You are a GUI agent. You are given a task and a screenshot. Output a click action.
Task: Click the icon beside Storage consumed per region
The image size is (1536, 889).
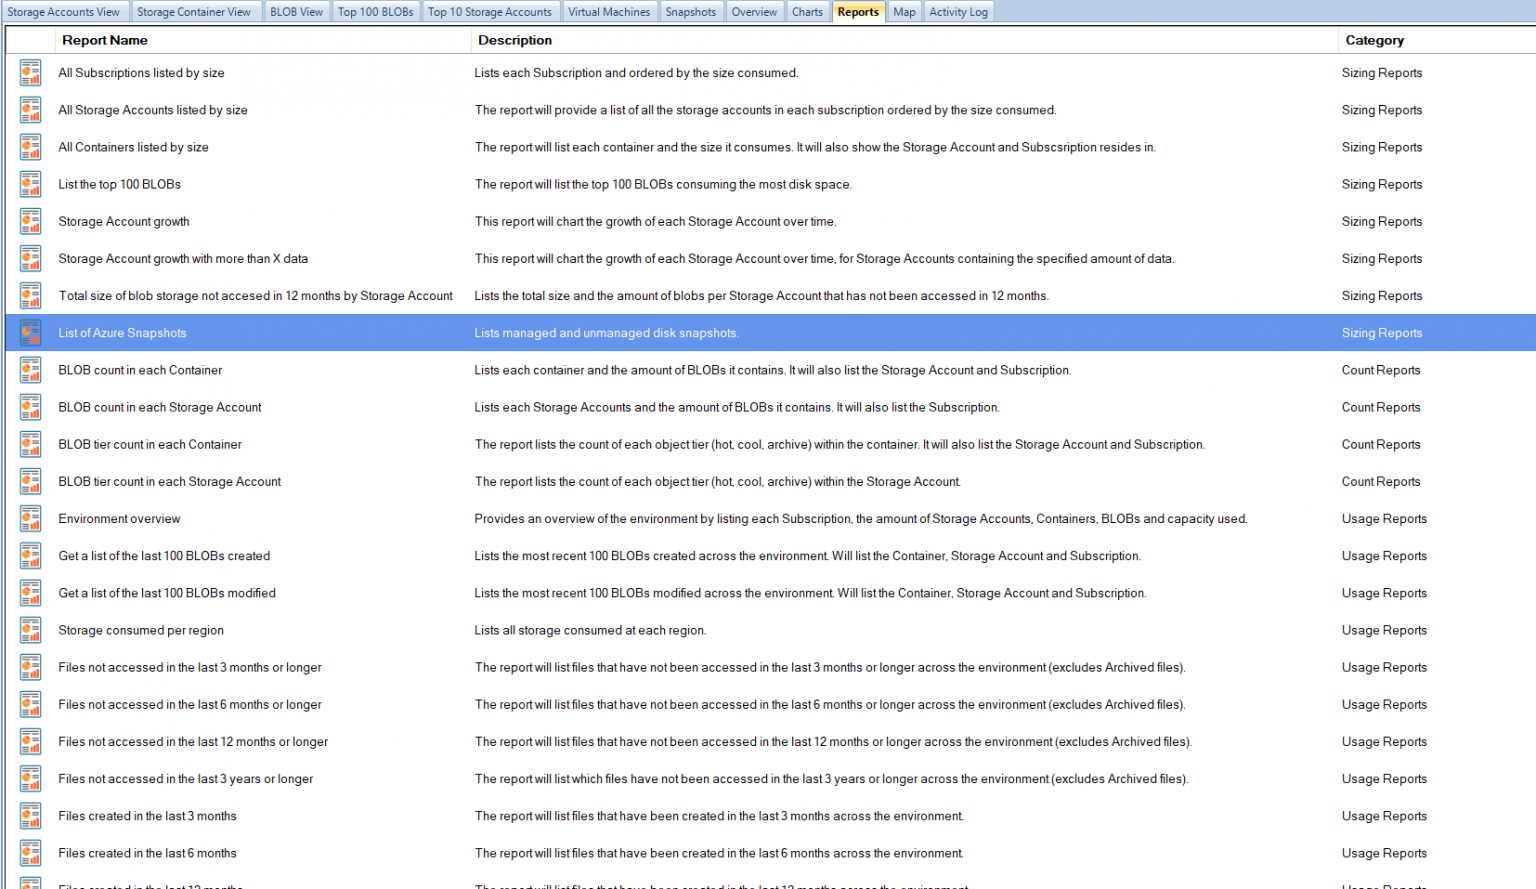(x=31, y=630)
